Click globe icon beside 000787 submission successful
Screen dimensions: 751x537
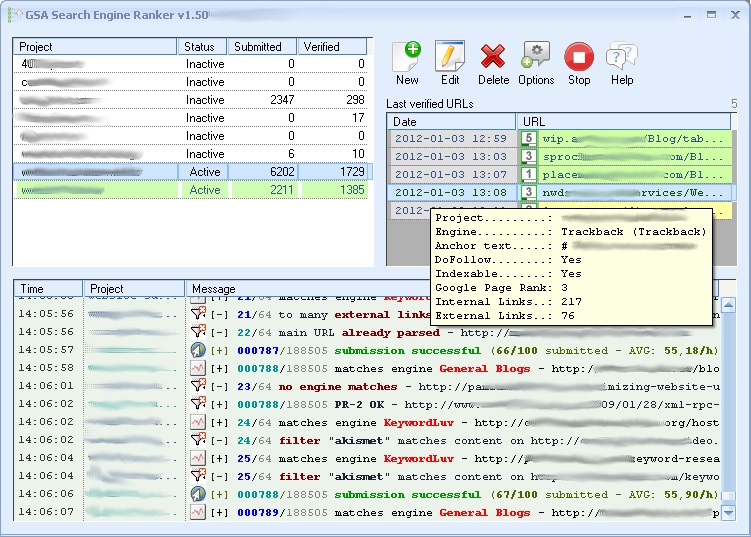198,351
